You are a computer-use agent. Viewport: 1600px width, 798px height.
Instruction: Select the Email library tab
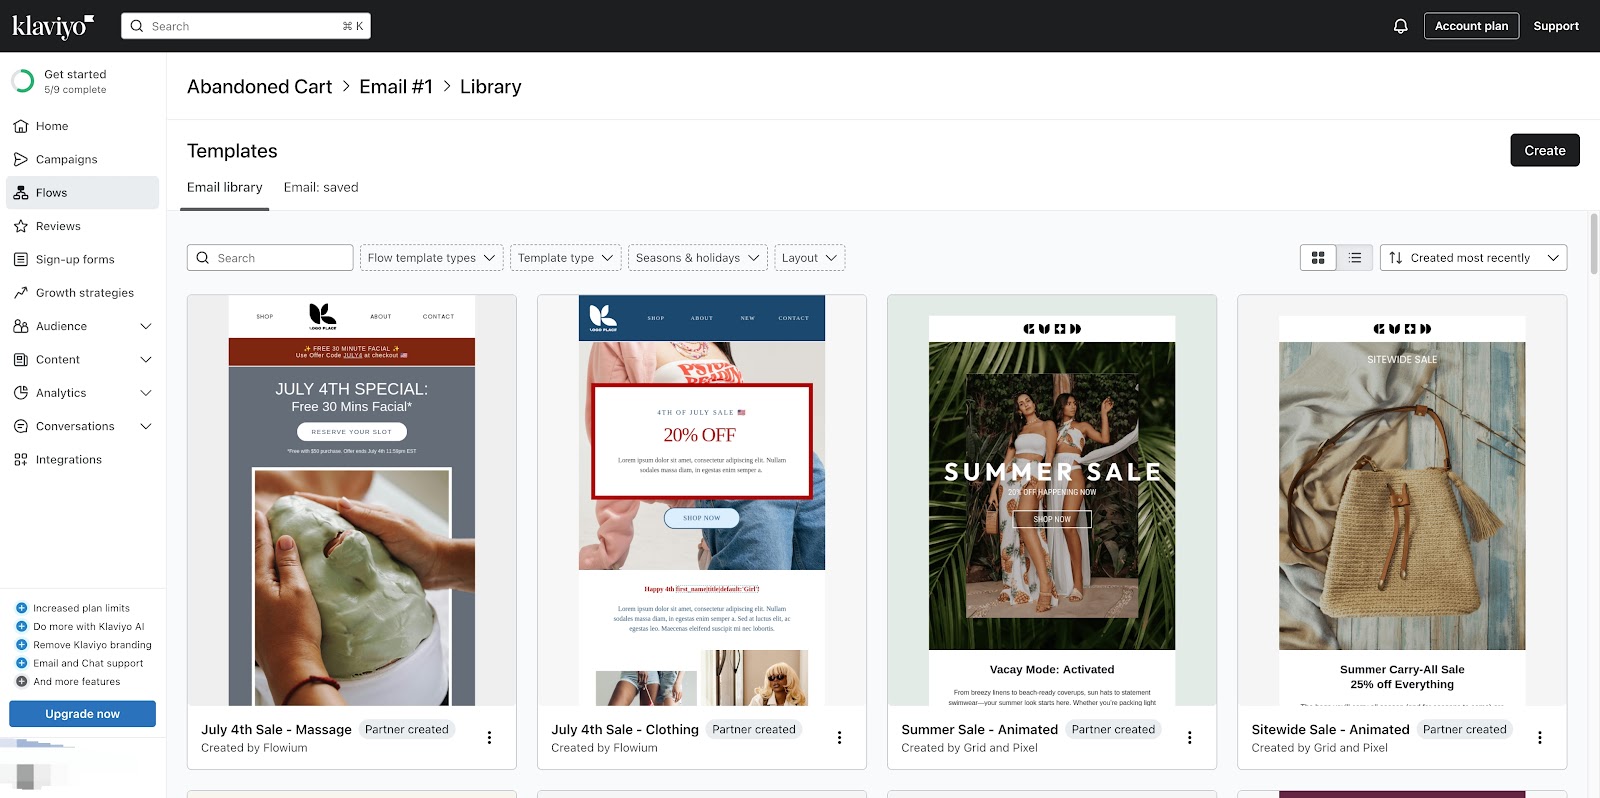pos(225,187)
